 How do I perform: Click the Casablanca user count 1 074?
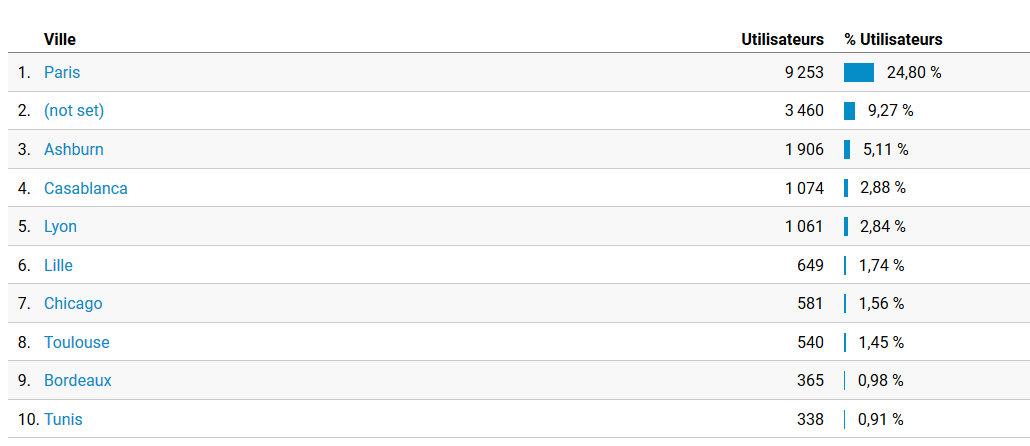click(x=804, y=188)
